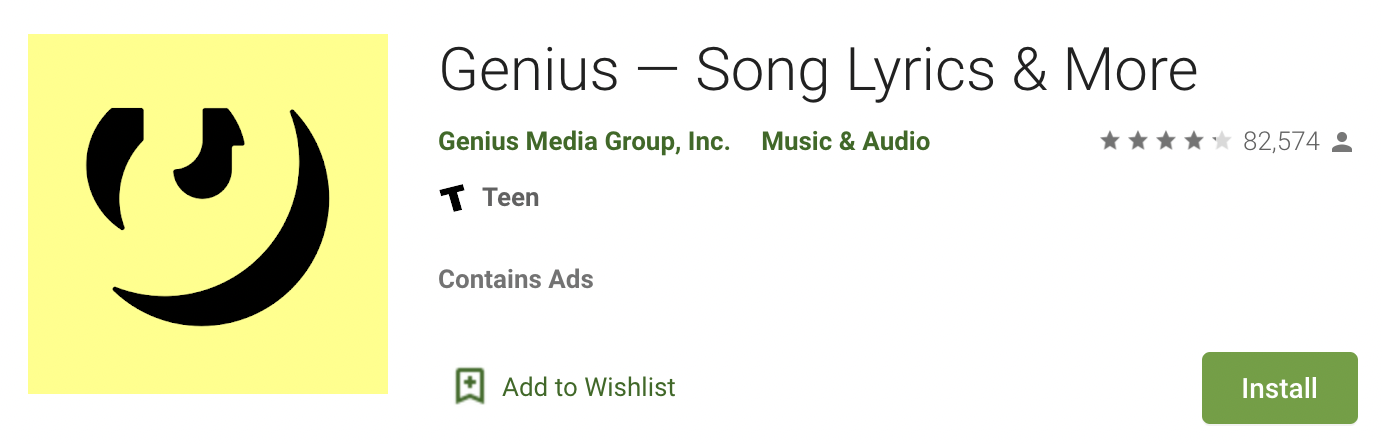Open the Music & Audio category
Viewport: 1382px width, 444px height.
coord(846,142)
